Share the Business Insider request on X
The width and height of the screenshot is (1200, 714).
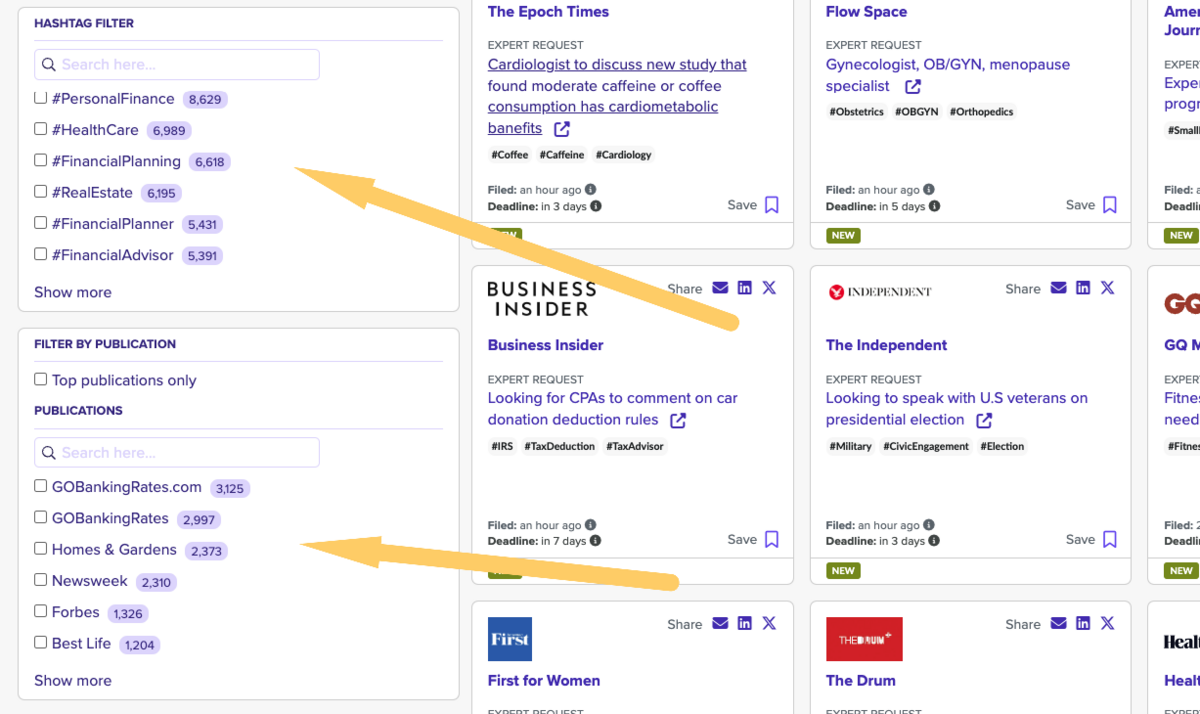769,288
